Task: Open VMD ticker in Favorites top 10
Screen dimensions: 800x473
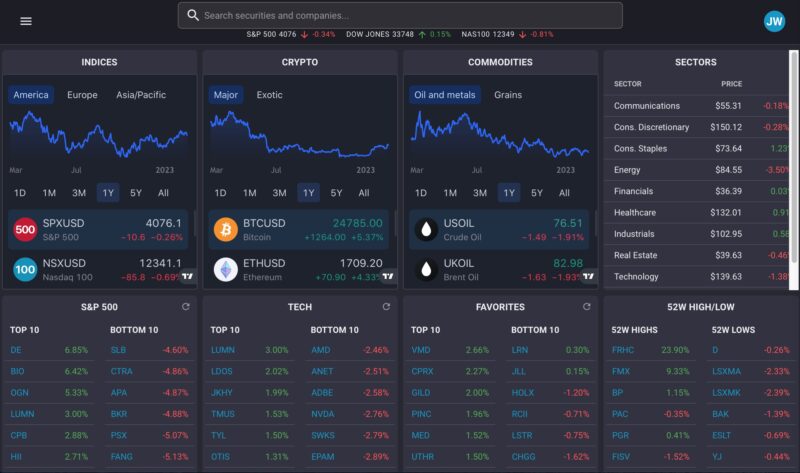Action: (x=421, y=350)
